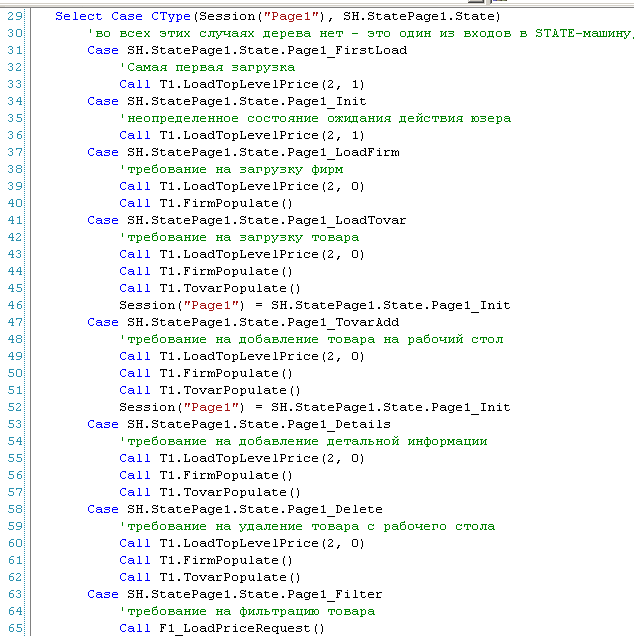Click line number 31 in the gutter
634x636 pixels.
tap(15, 50)
